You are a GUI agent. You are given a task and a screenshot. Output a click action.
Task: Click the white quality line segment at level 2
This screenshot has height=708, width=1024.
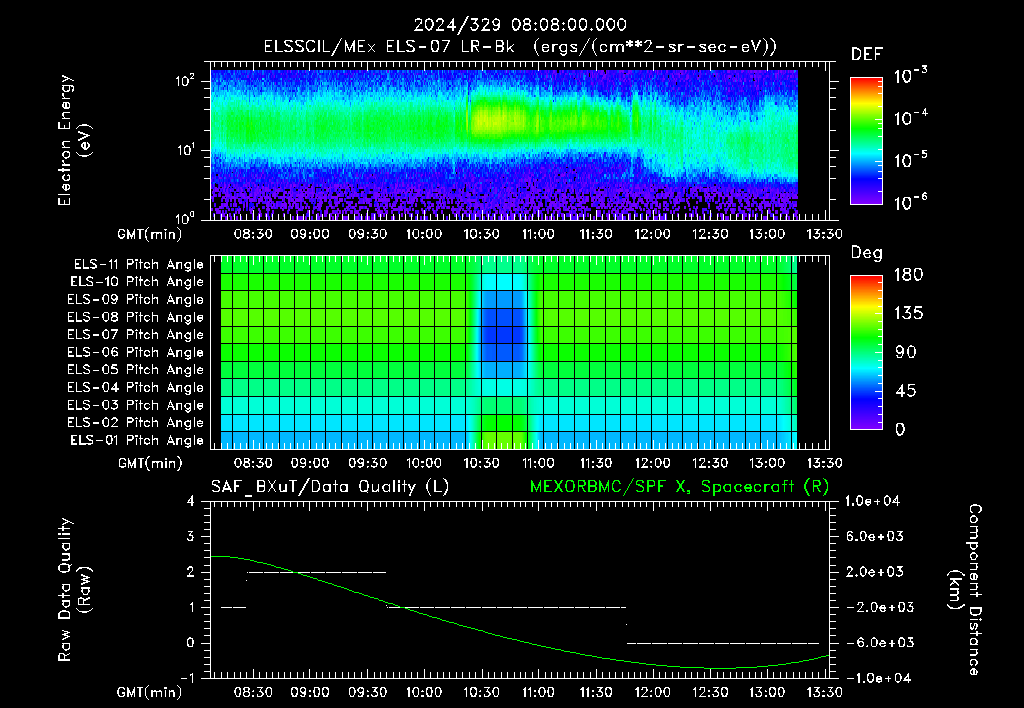(x=317, y=572)
